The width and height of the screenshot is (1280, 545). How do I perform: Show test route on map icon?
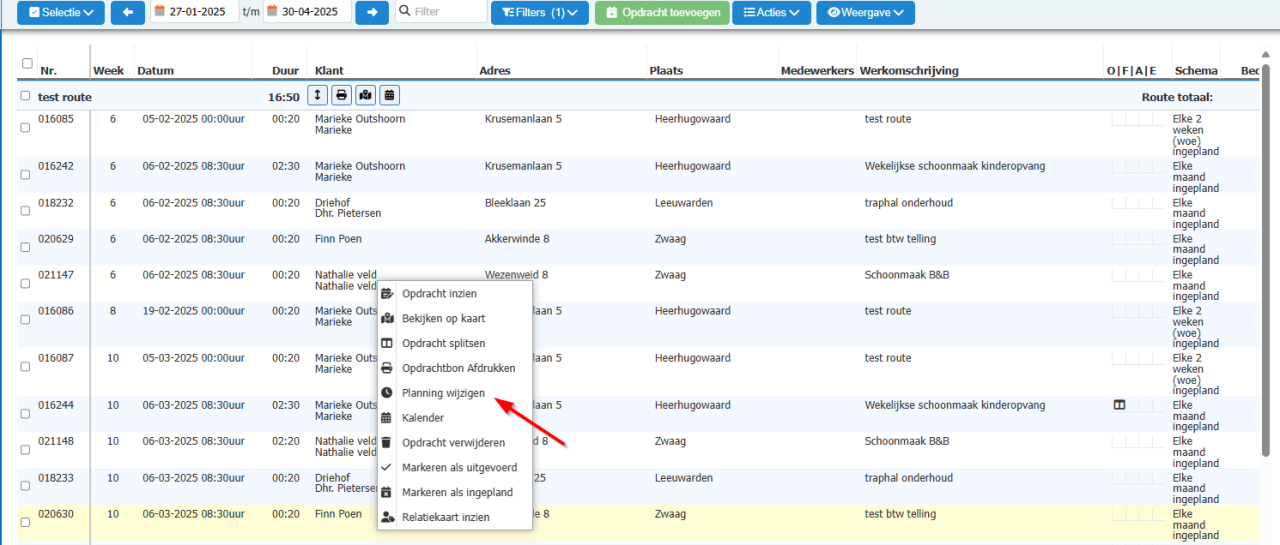point(365,95)
